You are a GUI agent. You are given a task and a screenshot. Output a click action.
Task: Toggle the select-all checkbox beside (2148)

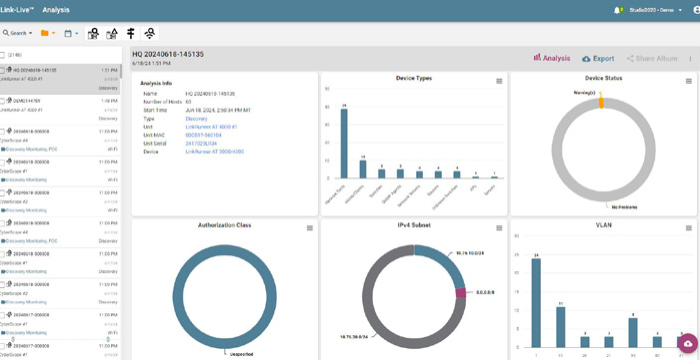(2, 55)
